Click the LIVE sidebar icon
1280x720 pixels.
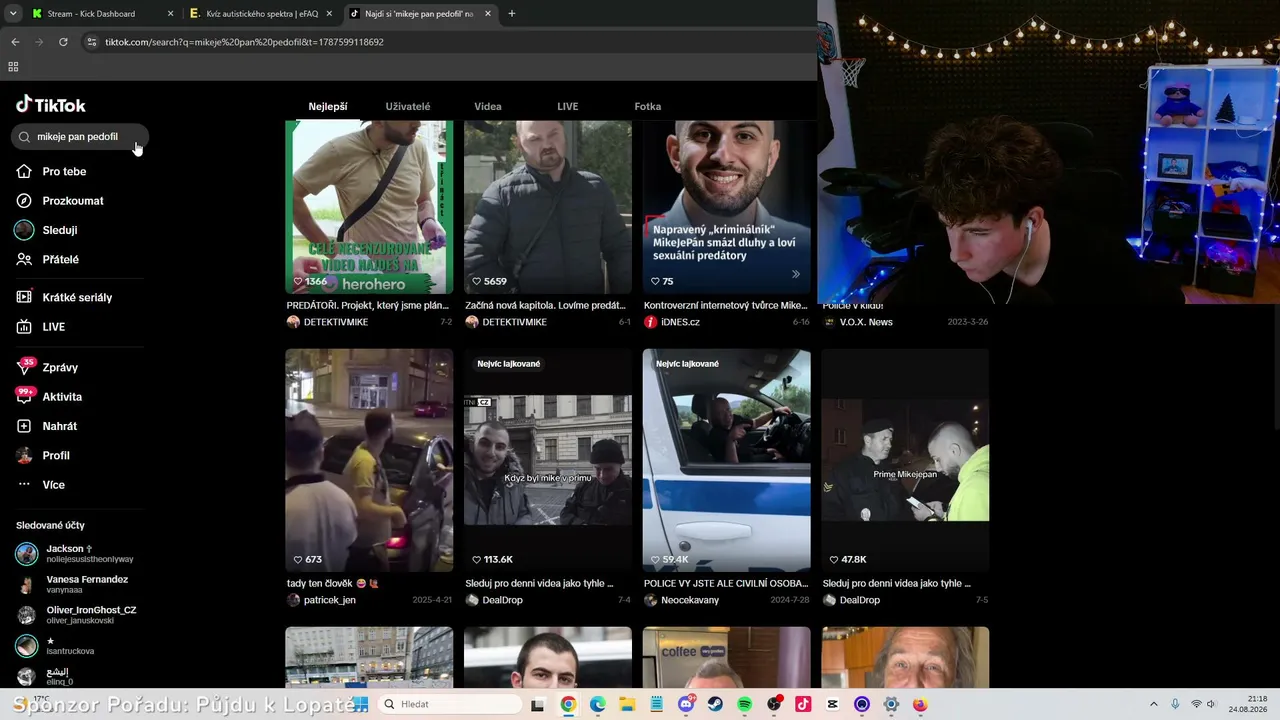pyautogui.click(x=24, y=327)
